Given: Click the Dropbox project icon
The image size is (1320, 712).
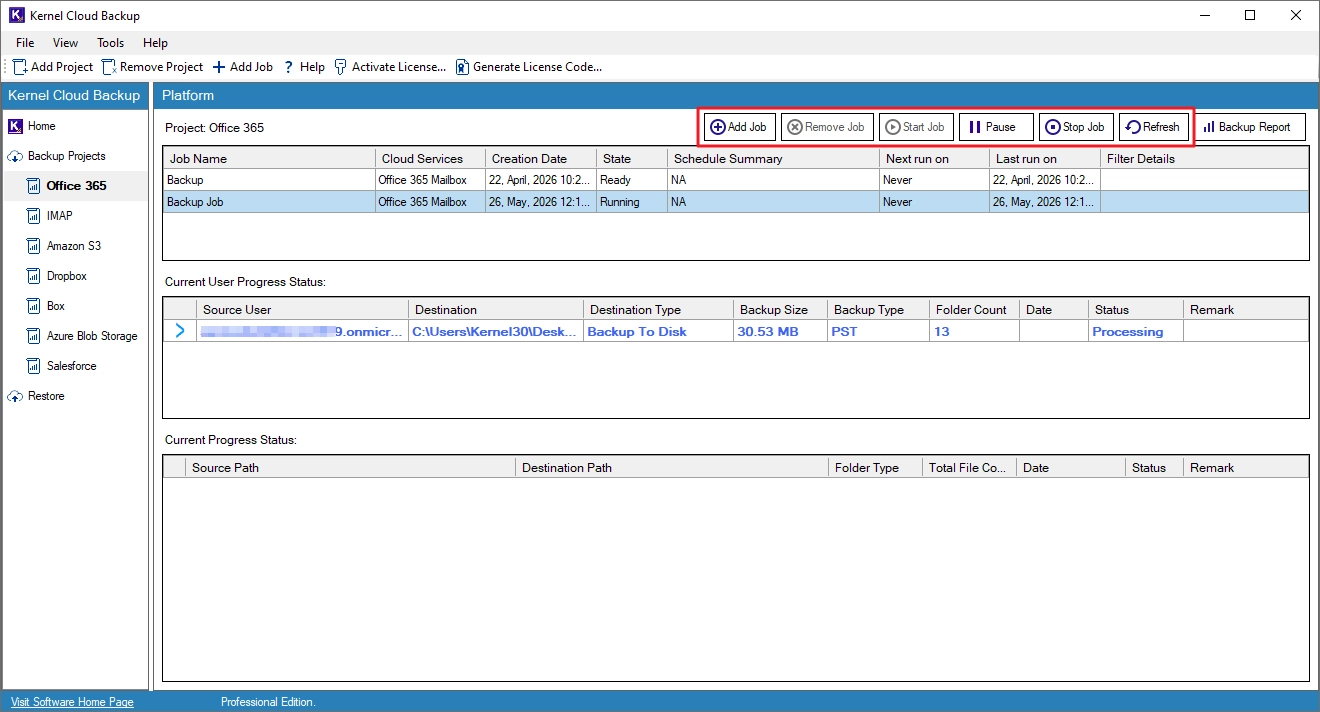Looking at the screenshot, I should coord(34,276).
